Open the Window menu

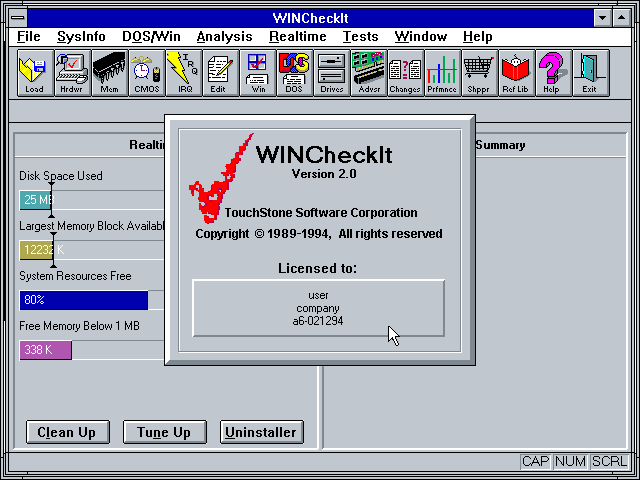click(421, 37)
